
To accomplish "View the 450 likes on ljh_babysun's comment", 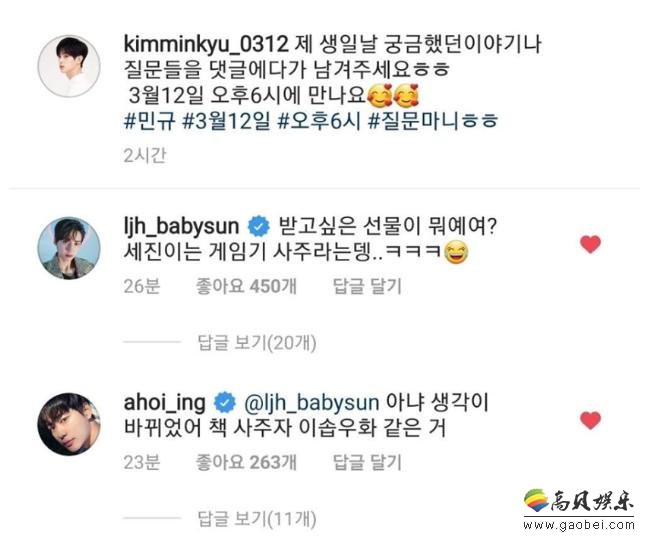I will click(x=246, y=286).
